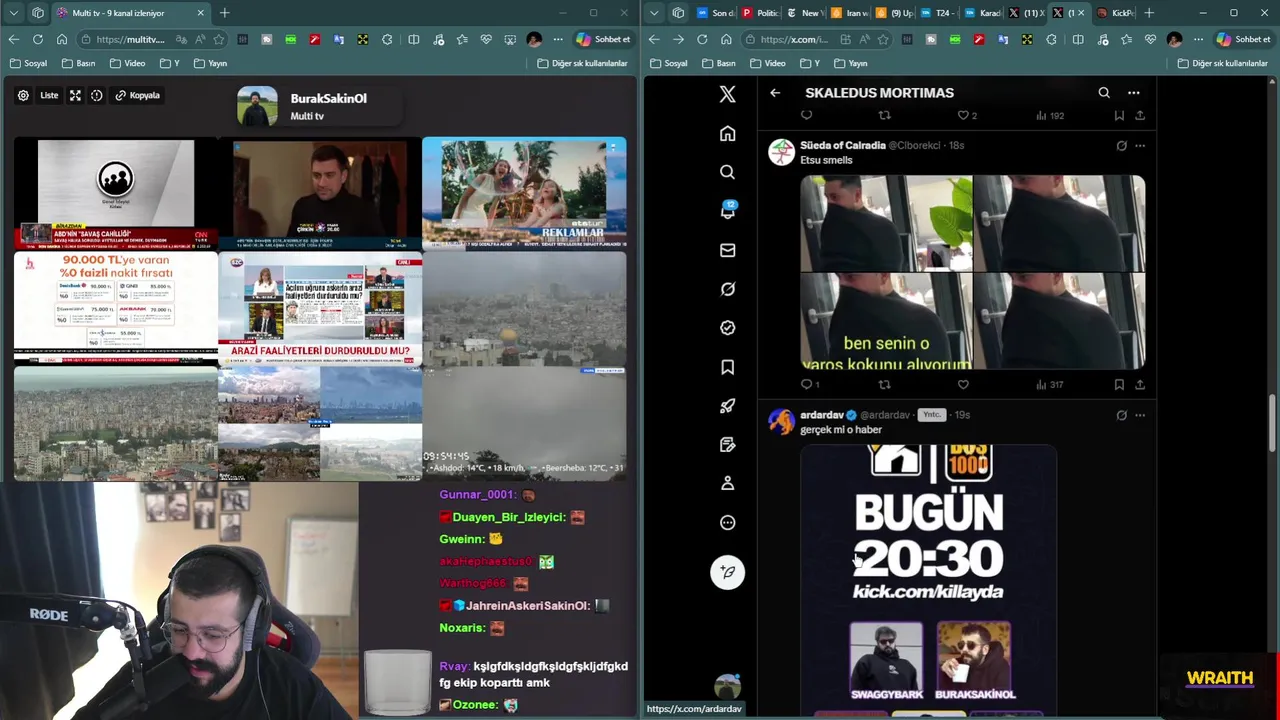The image size is (1280, 720).
Task: Favorite the multitv page with star icon
Action: (x=218, y=39)
